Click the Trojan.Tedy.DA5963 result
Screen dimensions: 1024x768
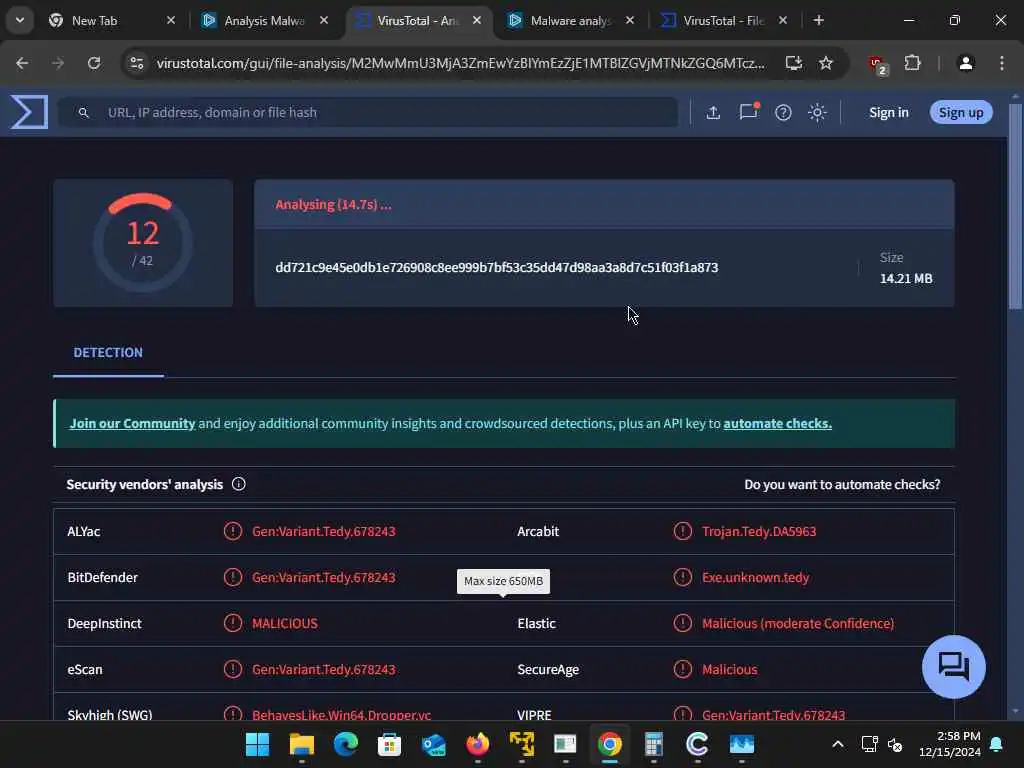(x=759, y=531)
